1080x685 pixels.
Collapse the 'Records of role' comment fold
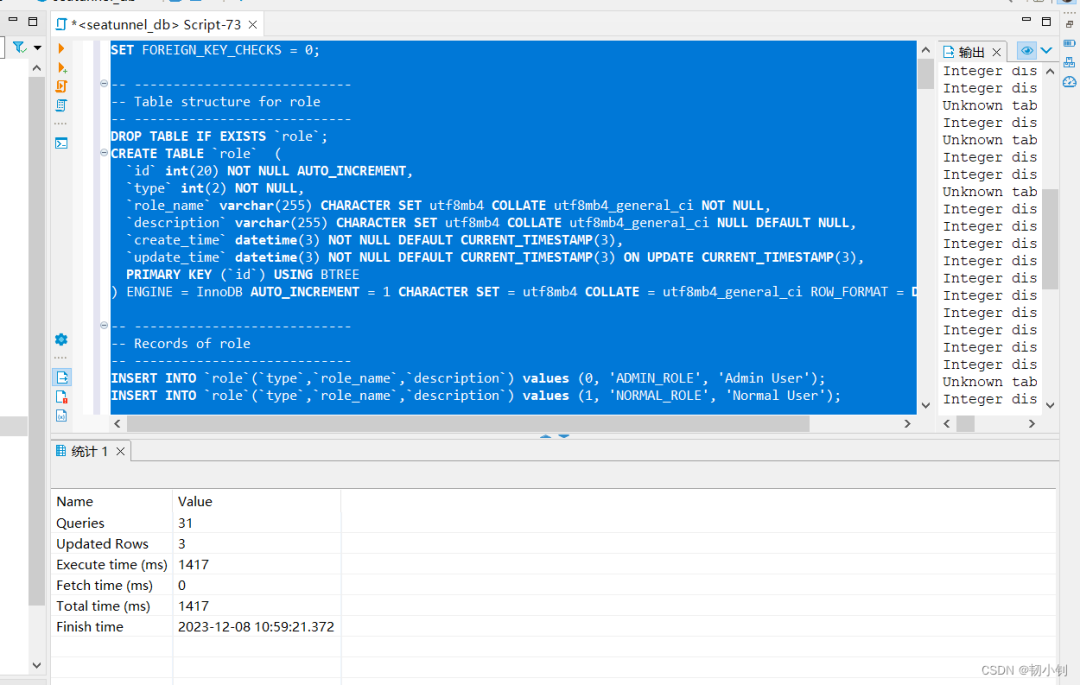pyautogui.click(x=104, y=325)
